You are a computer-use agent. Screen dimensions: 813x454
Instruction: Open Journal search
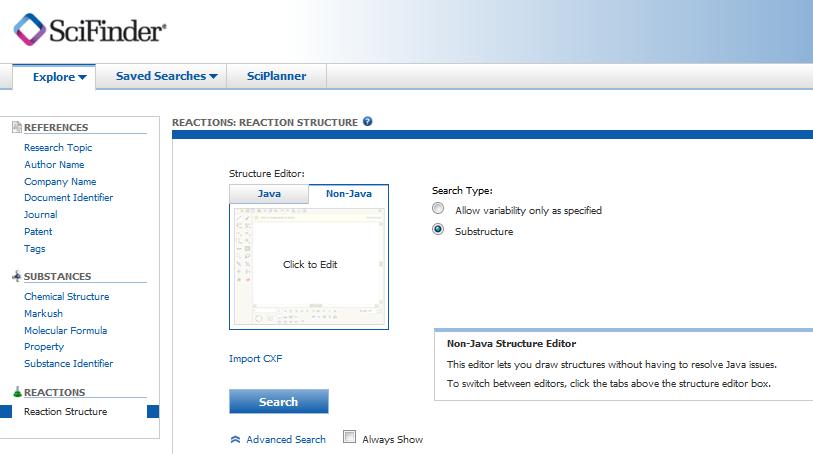40,215
